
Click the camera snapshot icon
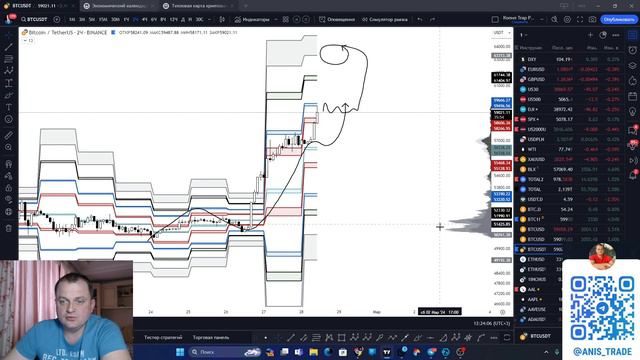tap(592, 19)
